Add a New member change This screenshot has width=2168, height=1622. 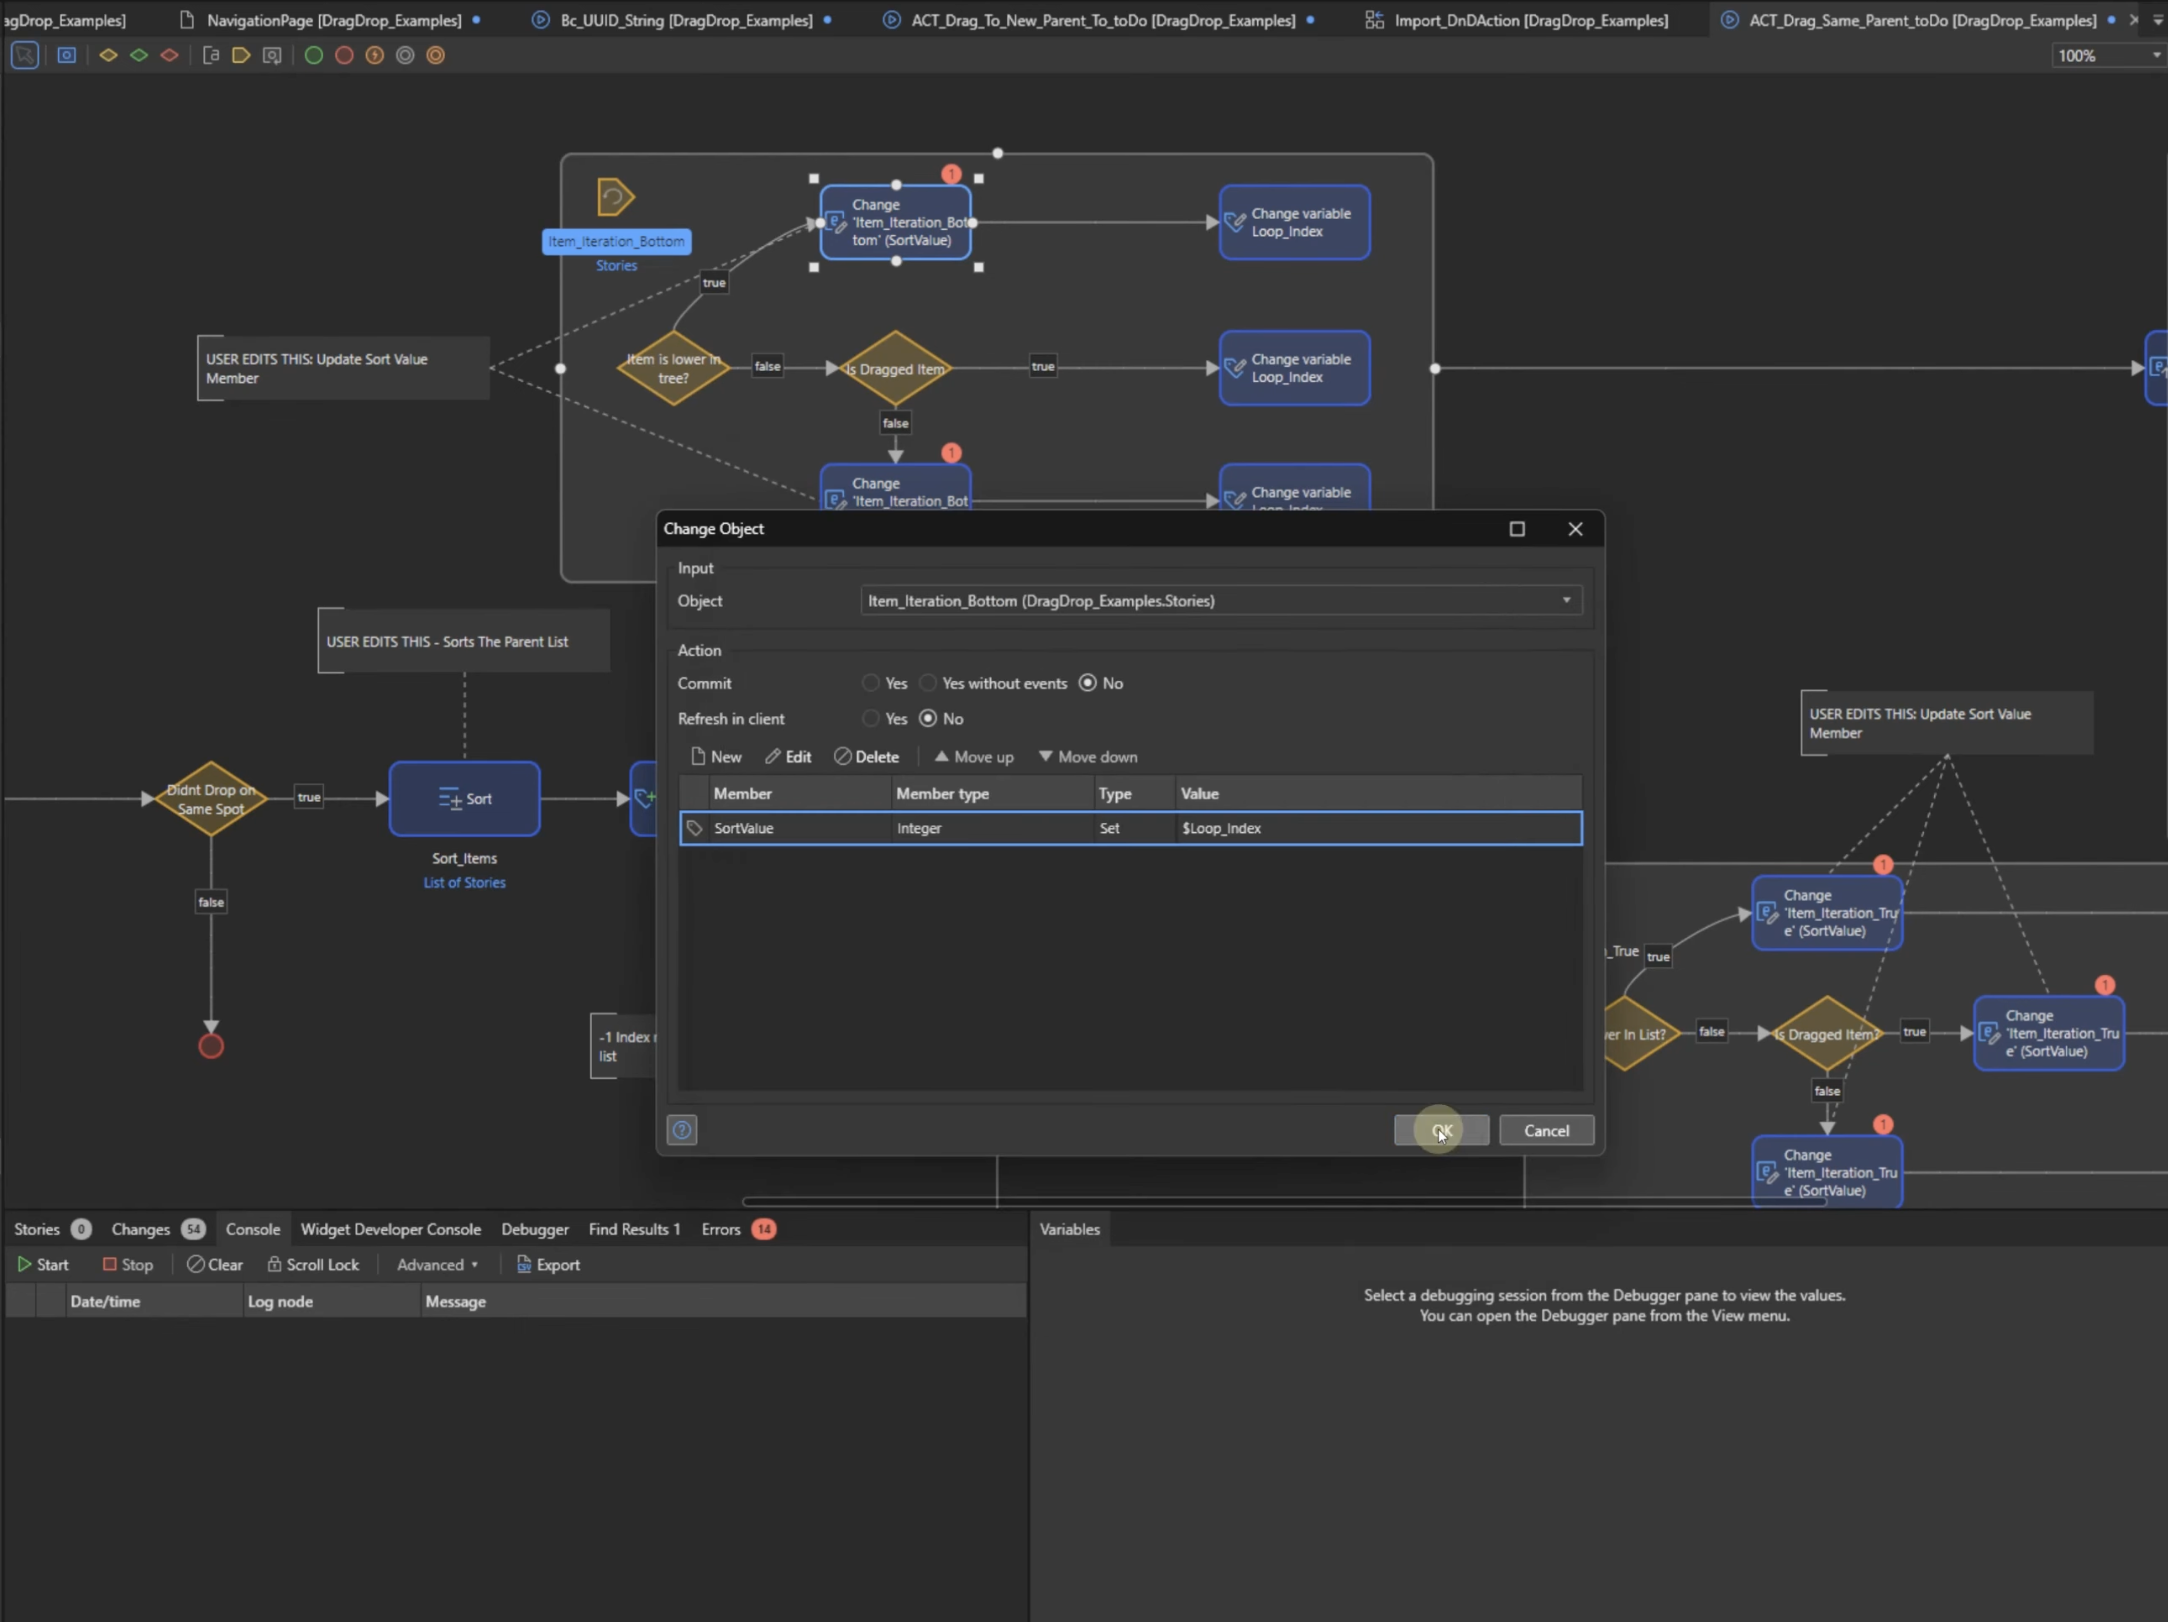point(716,756)
